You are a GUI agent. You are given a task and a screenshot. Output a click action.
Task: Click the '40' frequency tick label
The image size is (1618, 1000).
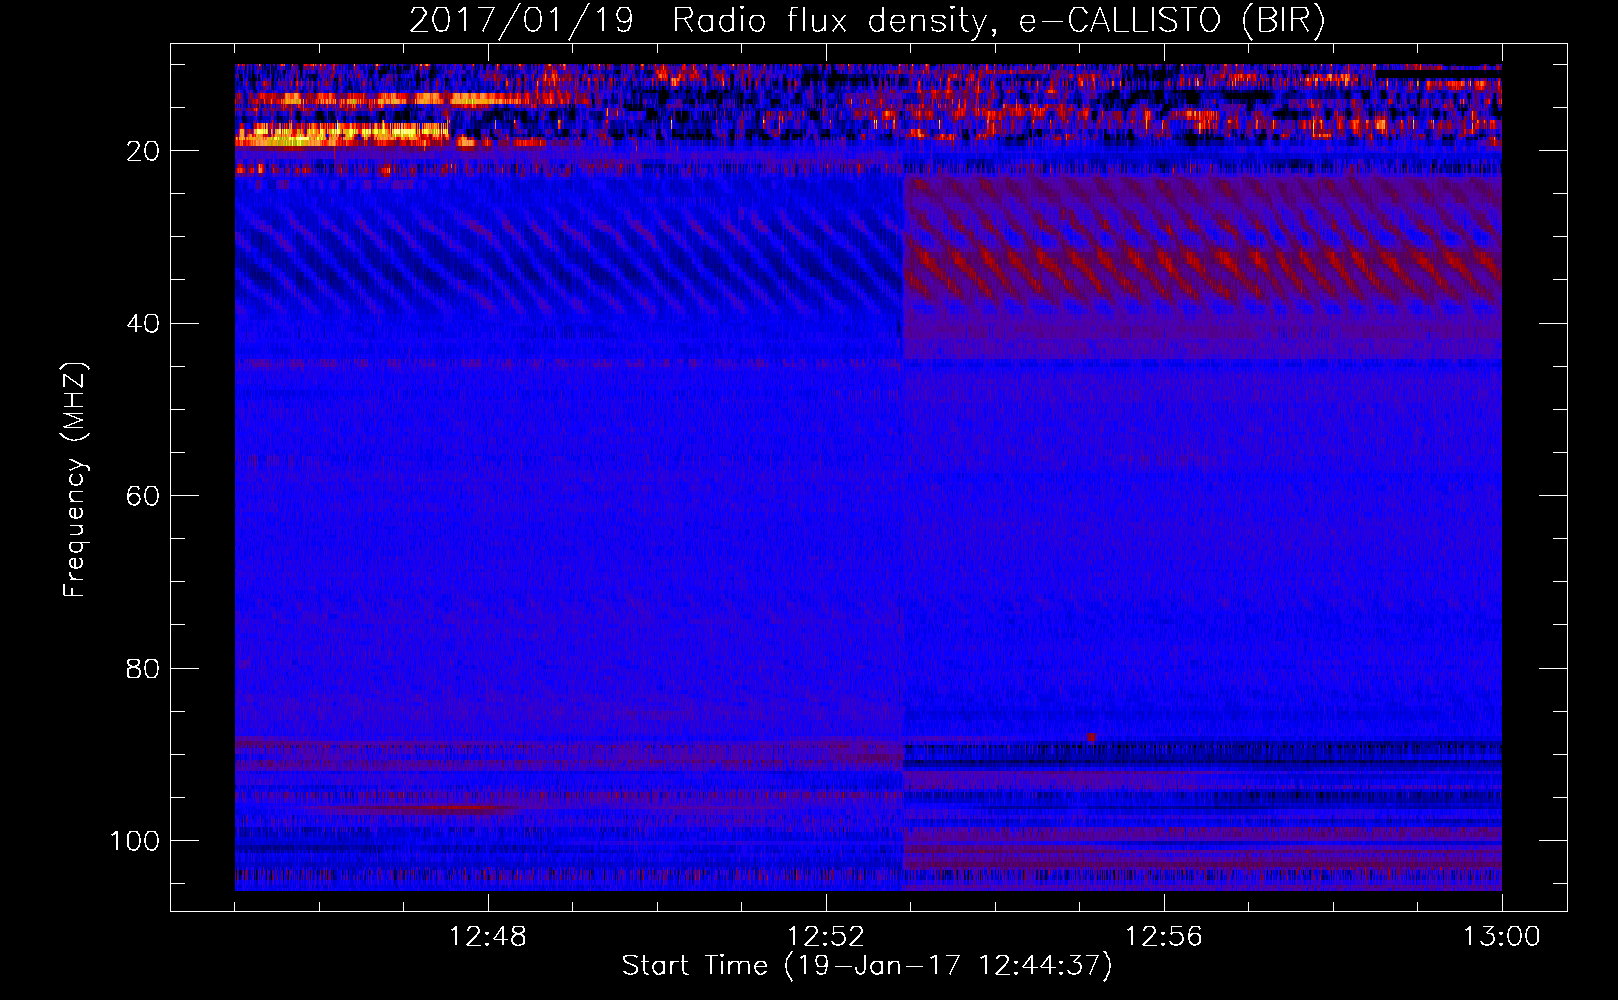tap(143, 324)
